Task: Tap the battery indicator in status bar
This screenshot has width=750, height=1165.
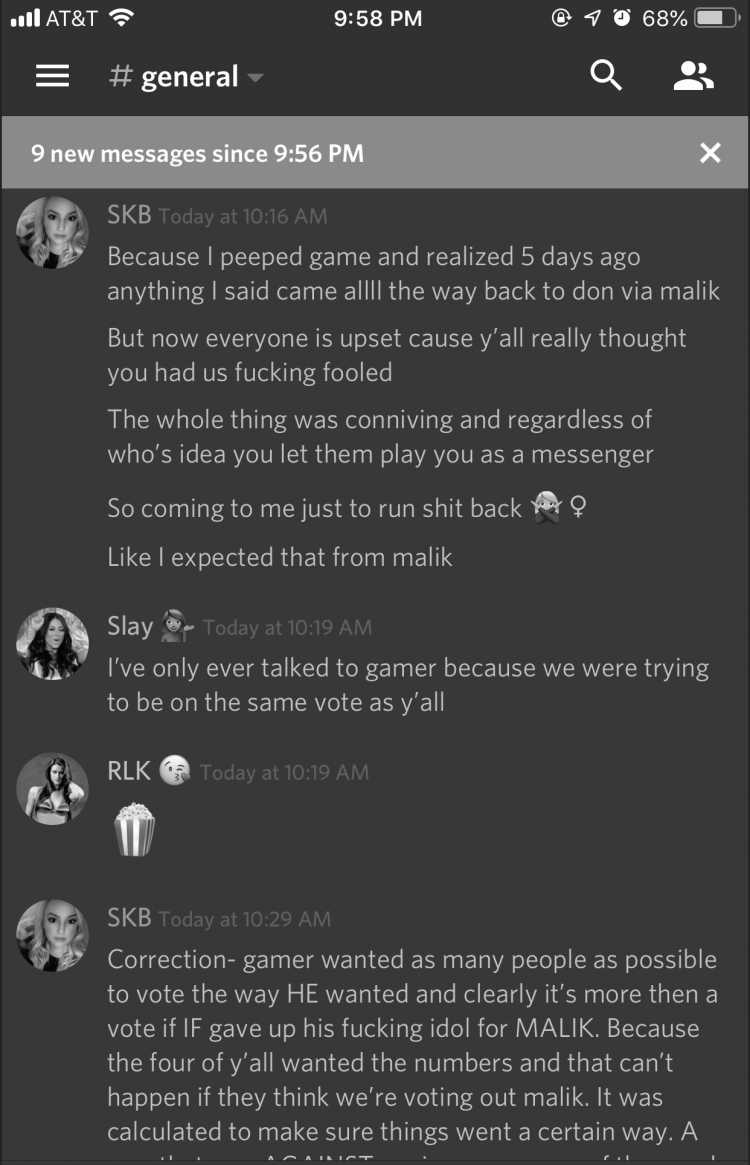Action: [x=716, y=18]
